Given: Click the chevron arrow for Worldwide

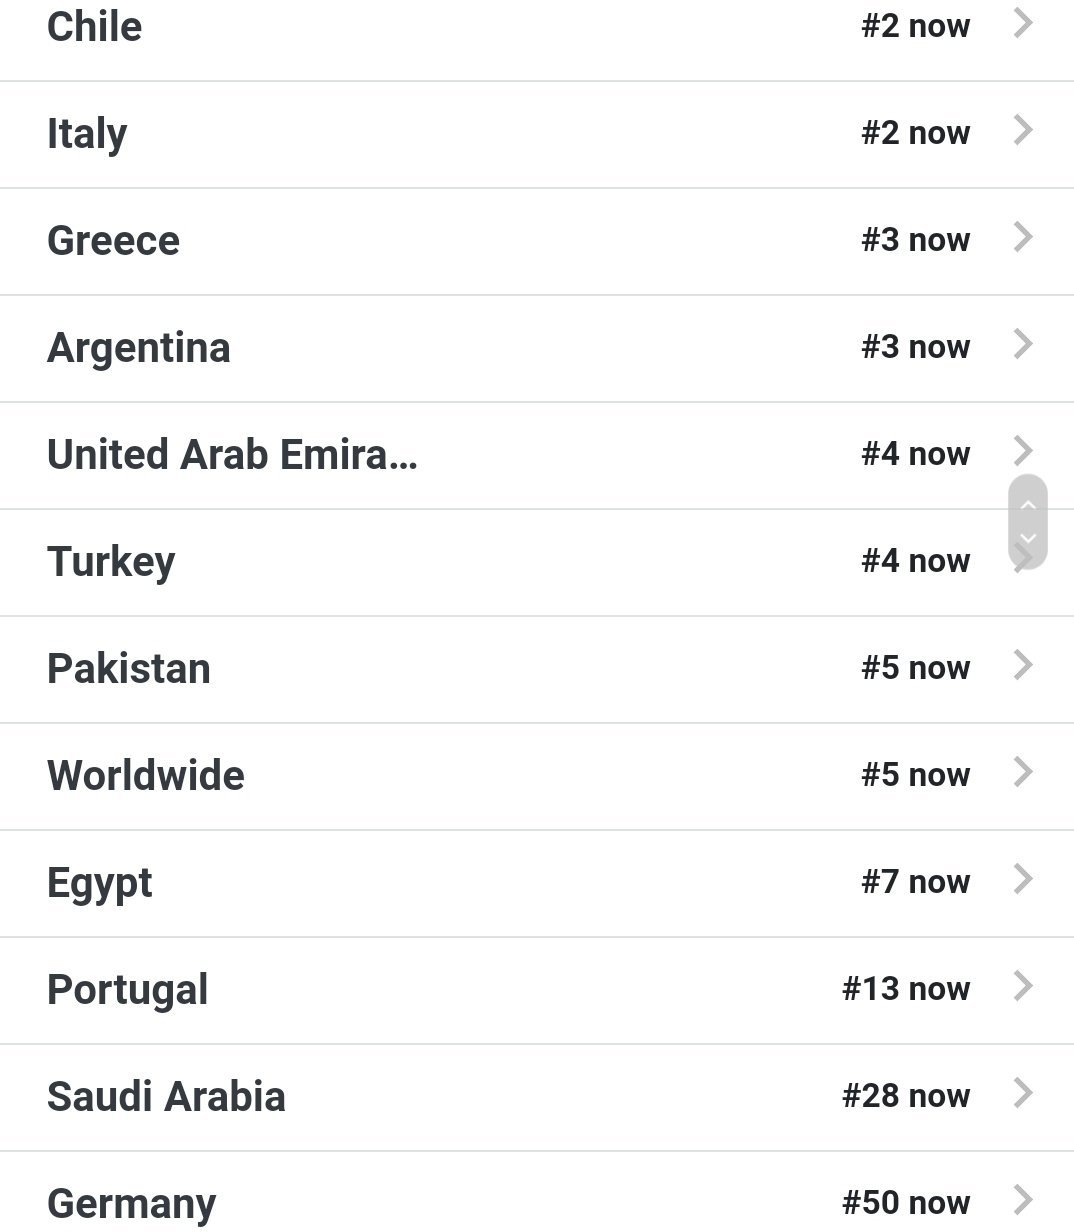Looking at the screenshot, I should tap(1022, 772).
